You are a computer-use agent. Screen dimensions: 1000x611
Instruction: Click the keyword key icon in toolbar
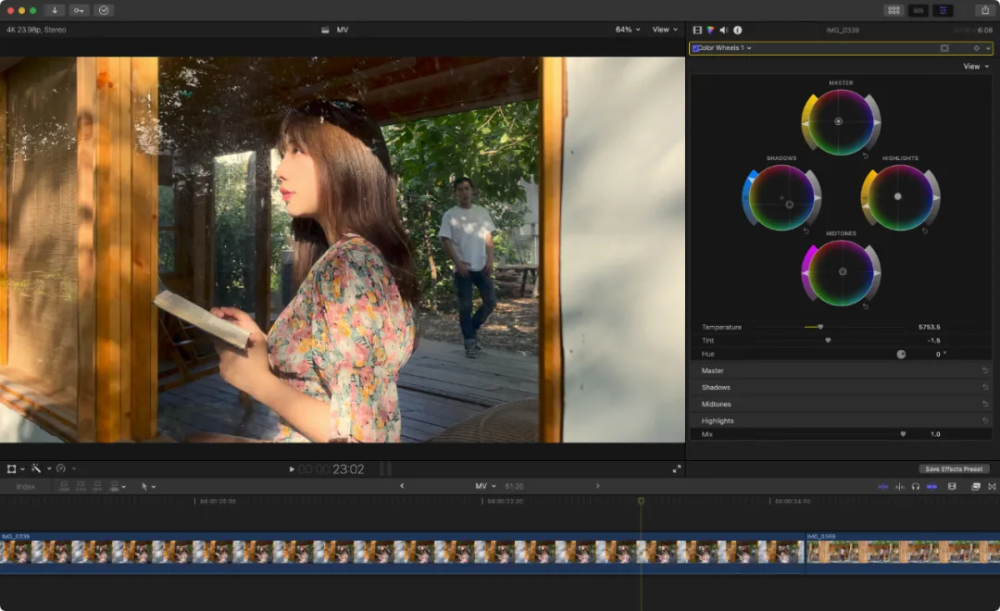click(x=78, y=10)
